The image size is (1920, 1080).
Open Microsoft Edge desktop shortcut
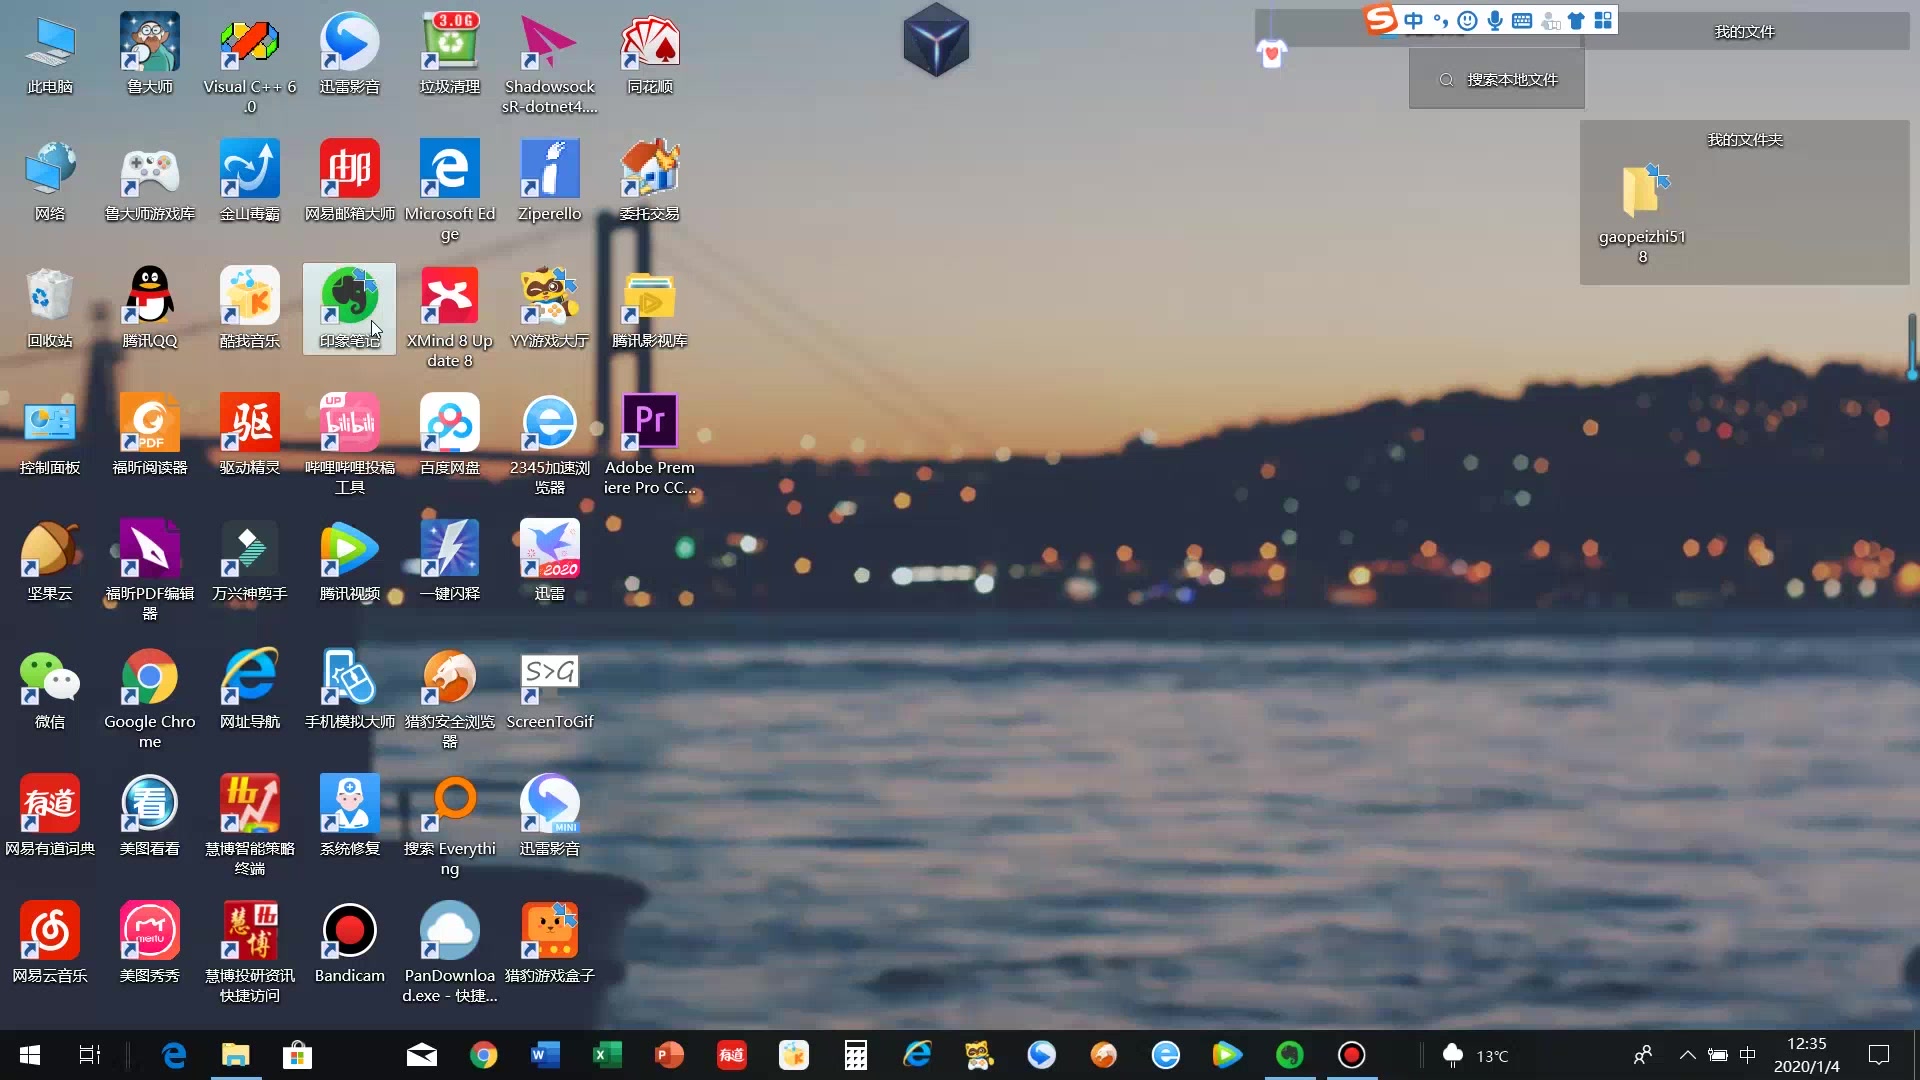[450, 191]
